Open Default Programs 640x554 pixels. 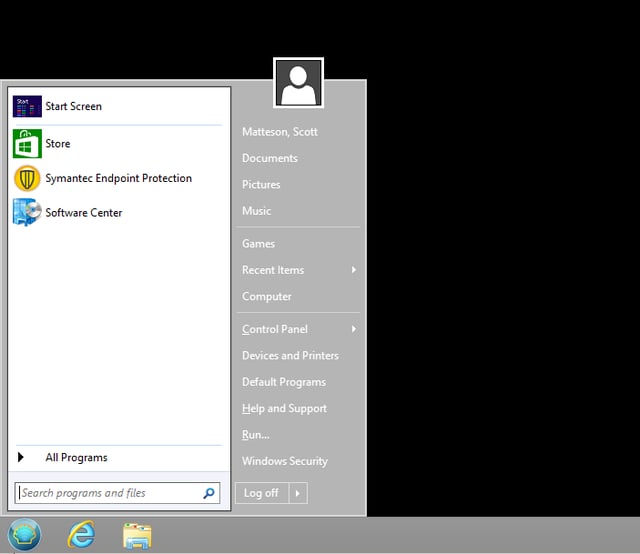284,382
